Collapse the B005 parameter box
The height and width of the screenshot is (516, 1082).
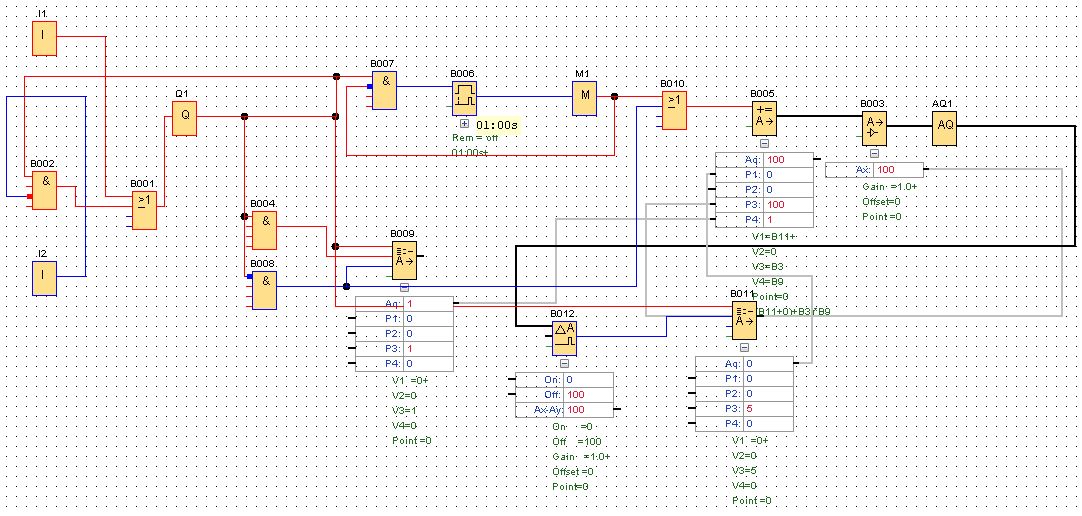click(x=764, y=144)
